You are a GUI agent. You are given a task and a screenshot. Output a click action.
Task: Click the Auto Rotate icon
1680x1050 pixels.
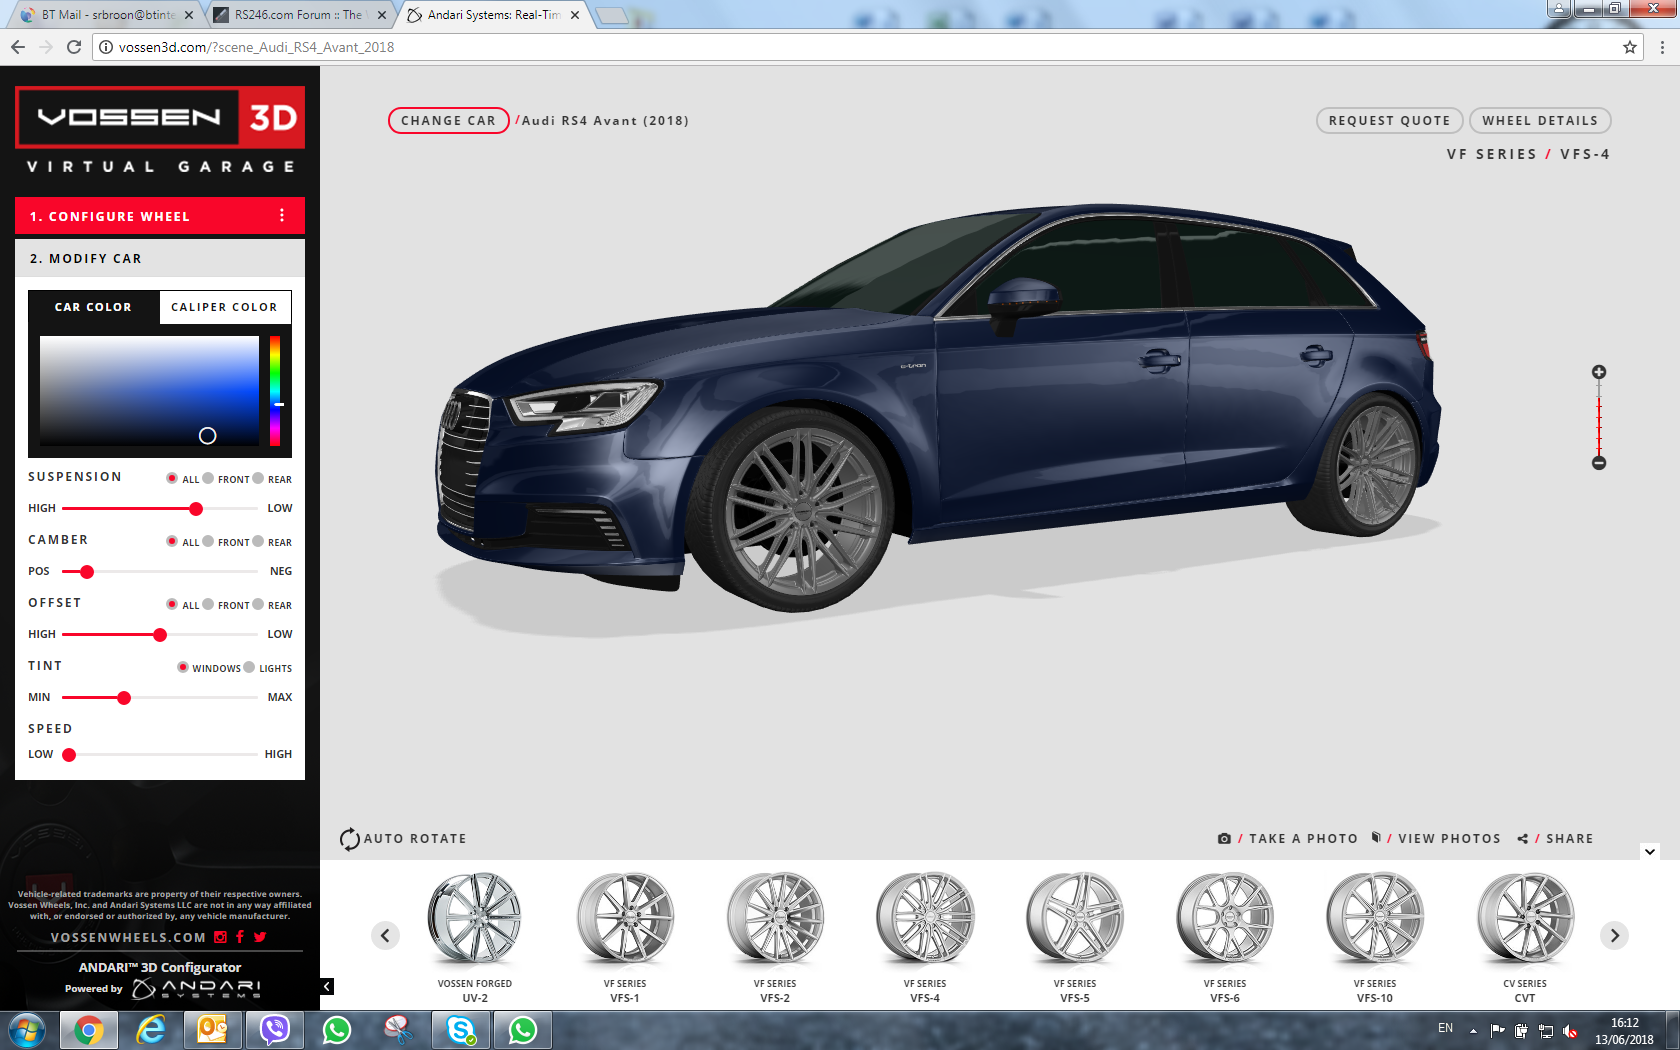349,839
